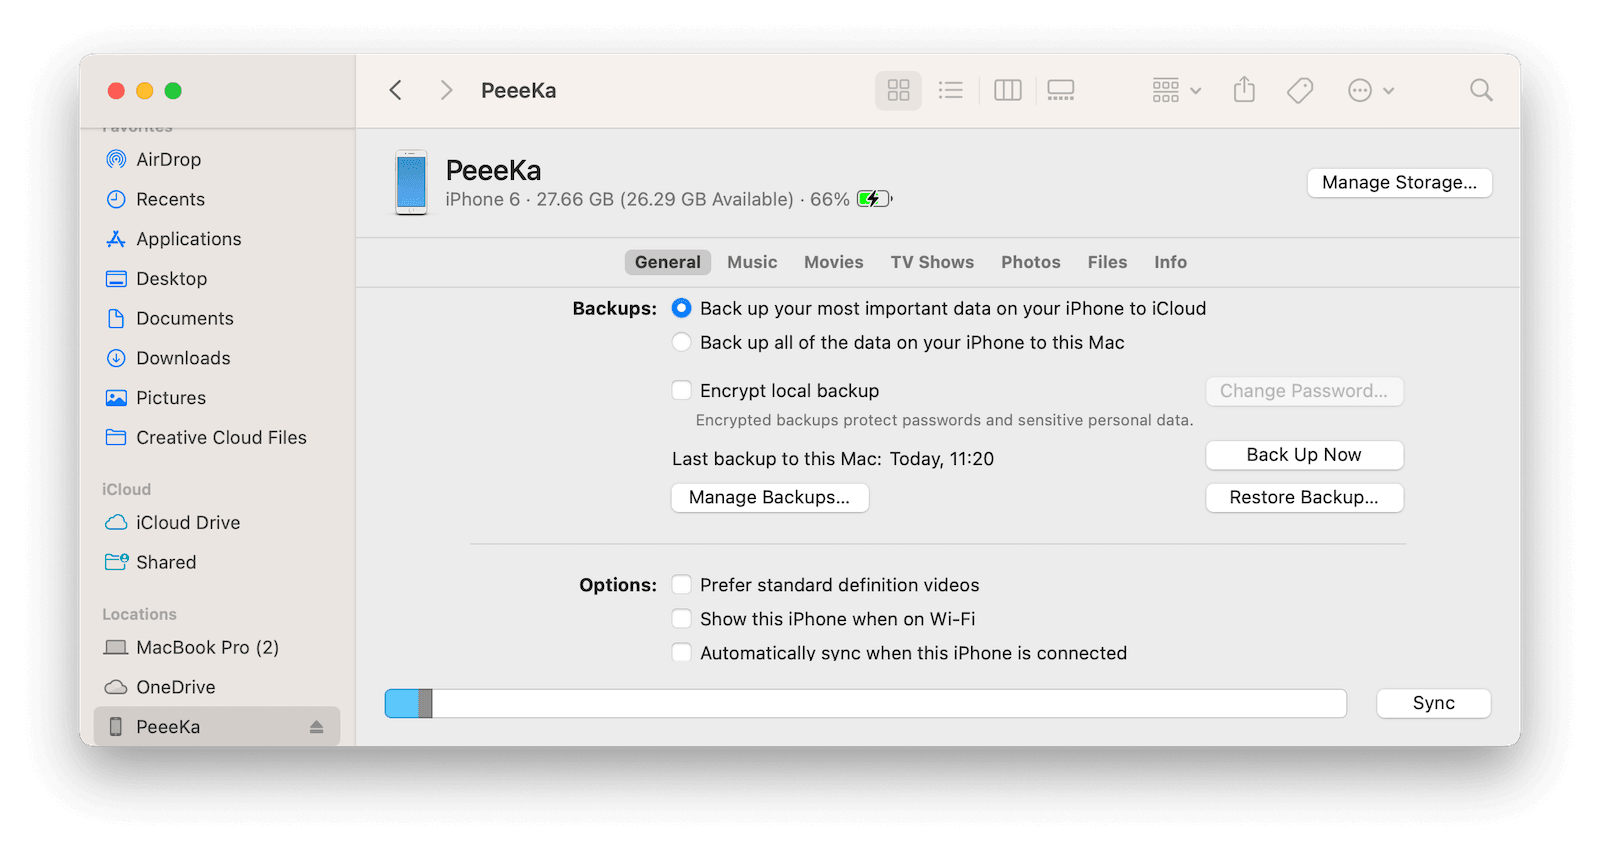
Task: Switch to column view
Action: pos(1007,91)
